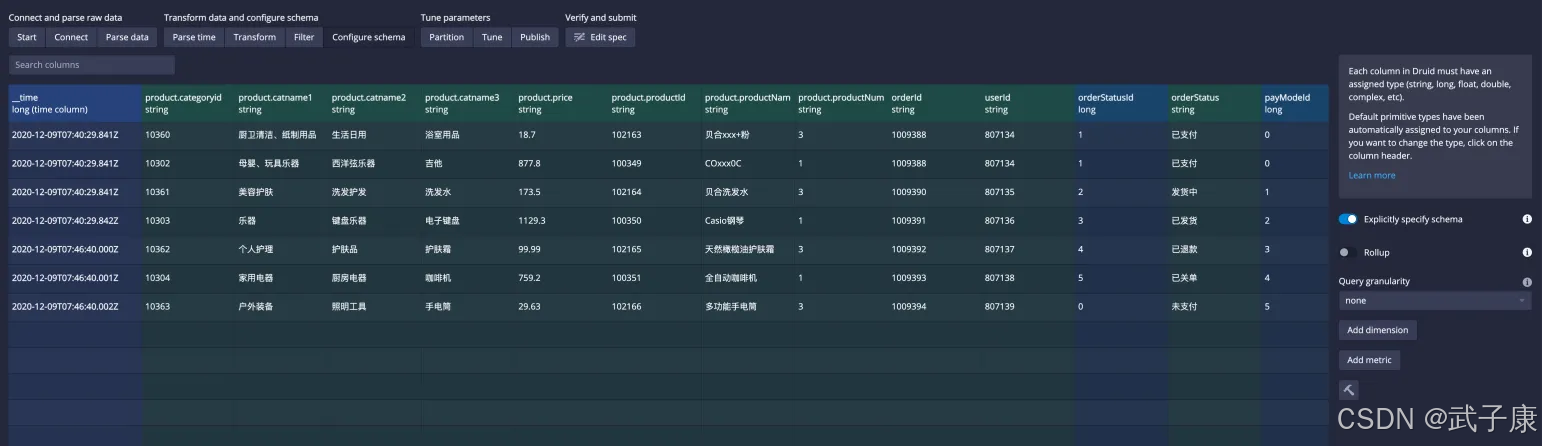
Task: Click the Add dimension button
Action: pyautogui.click(x=1377, y=330)
